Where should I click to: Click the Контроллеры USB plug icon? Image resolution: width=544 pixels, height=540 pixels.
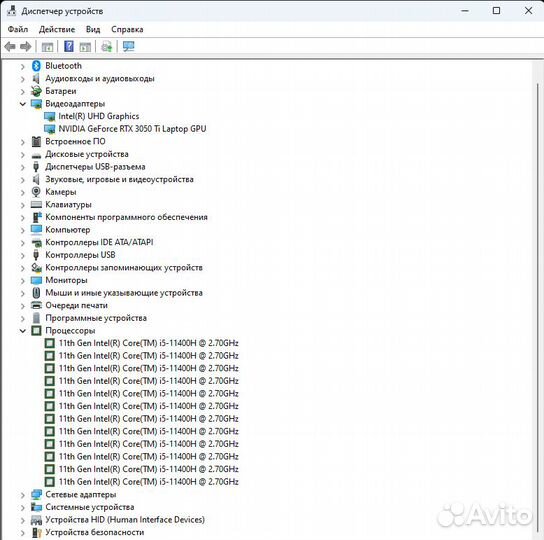36,255
